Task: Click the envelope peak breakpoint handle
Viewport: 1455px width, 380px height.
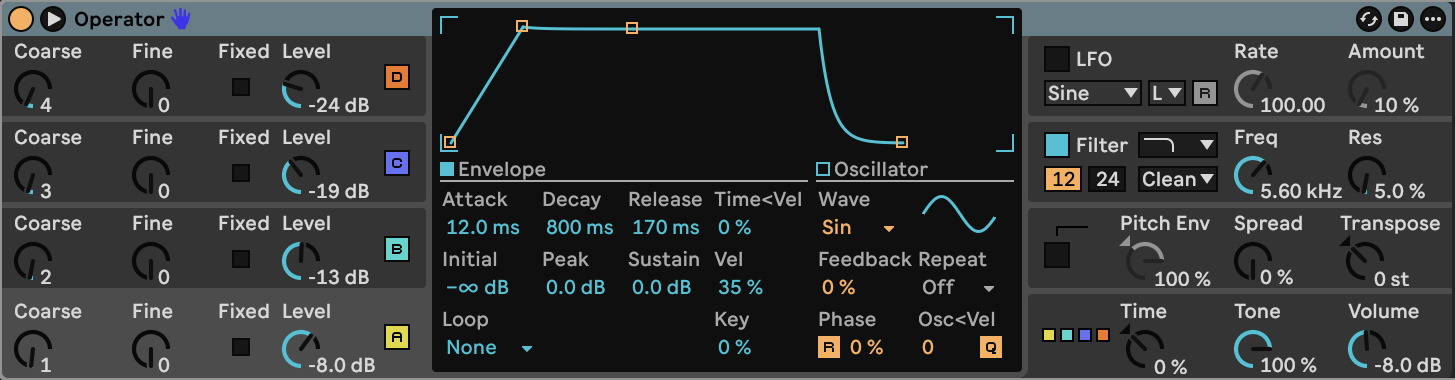Action: point(521,26)
